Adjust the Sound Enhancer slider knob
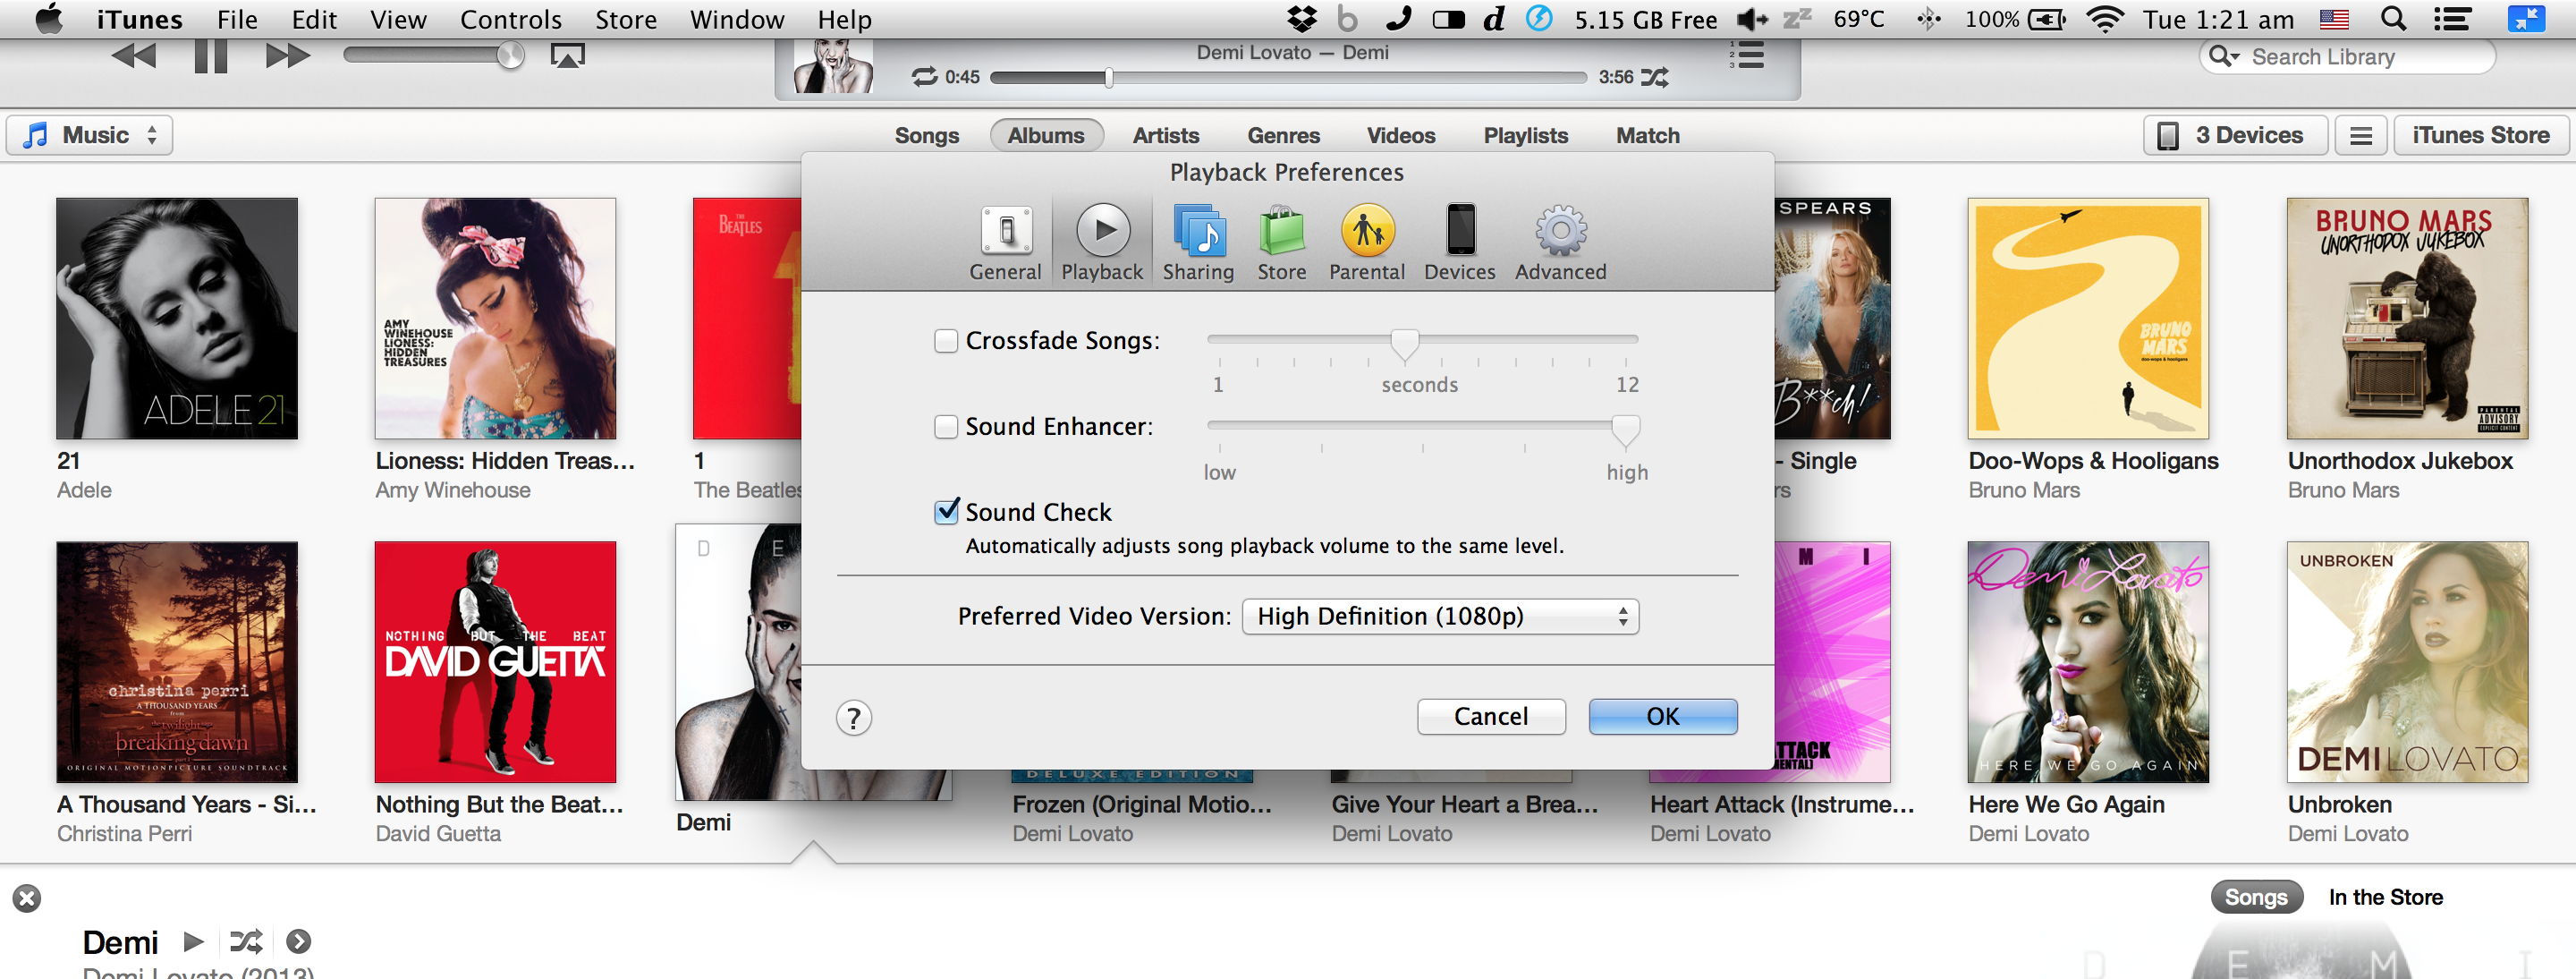 pyautogui.click(x=1625, y=431)
